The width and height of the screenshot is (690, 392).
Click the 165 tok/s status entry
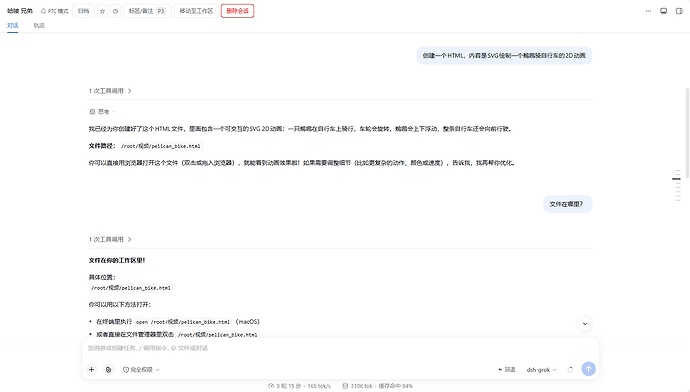coord(299,386)
